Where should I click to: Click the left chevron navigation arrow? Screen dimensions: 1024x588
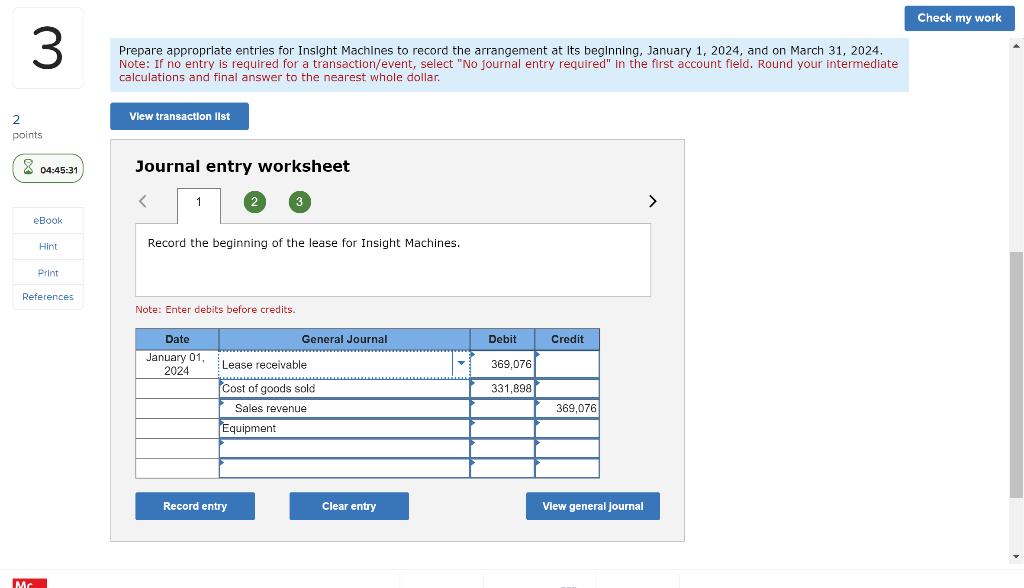coord(142,200)
